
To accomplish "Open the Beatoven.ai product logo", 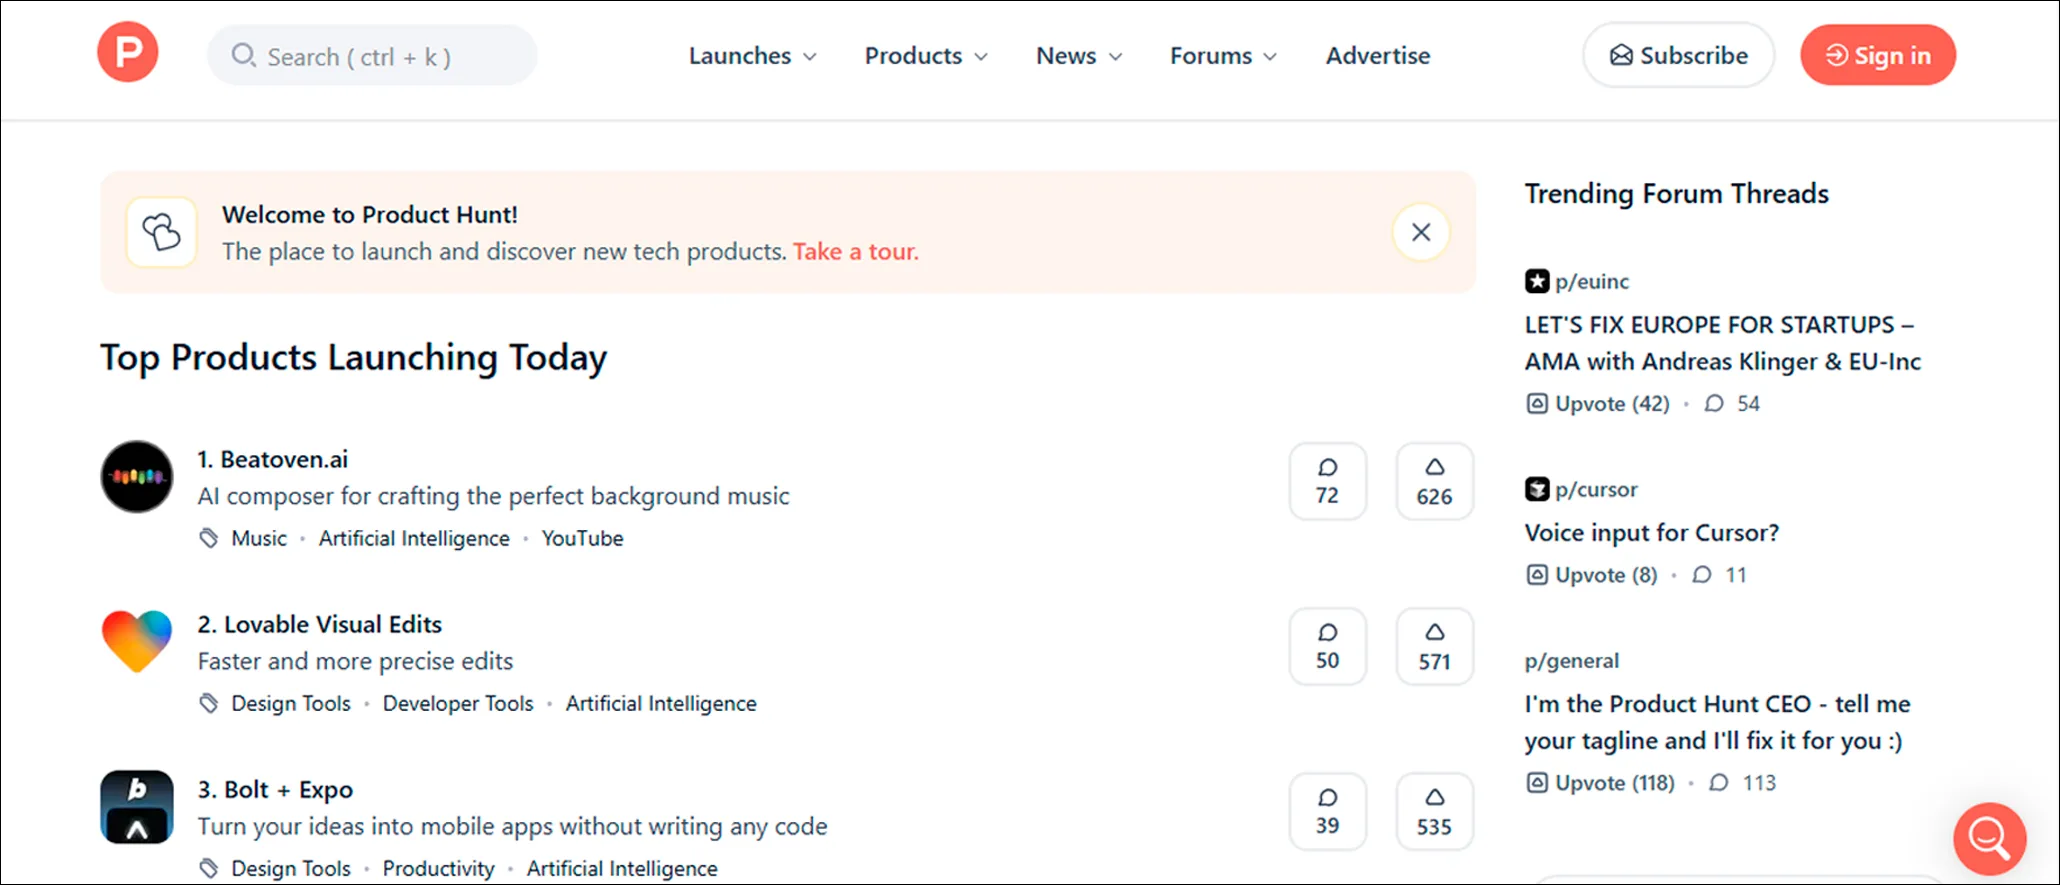I will click(x=137, y=477).
